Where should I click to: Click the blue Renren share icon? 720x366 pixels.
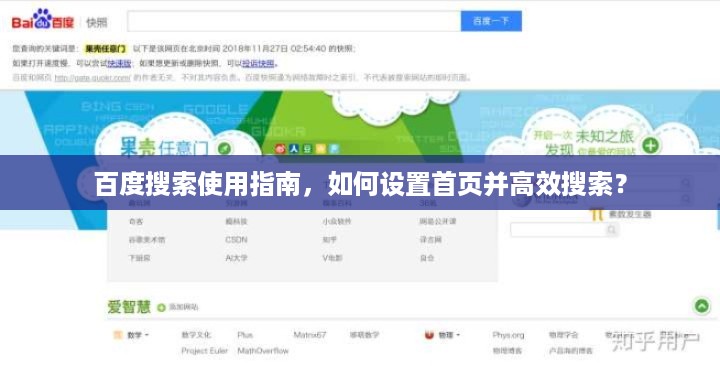tap(294, 149)
